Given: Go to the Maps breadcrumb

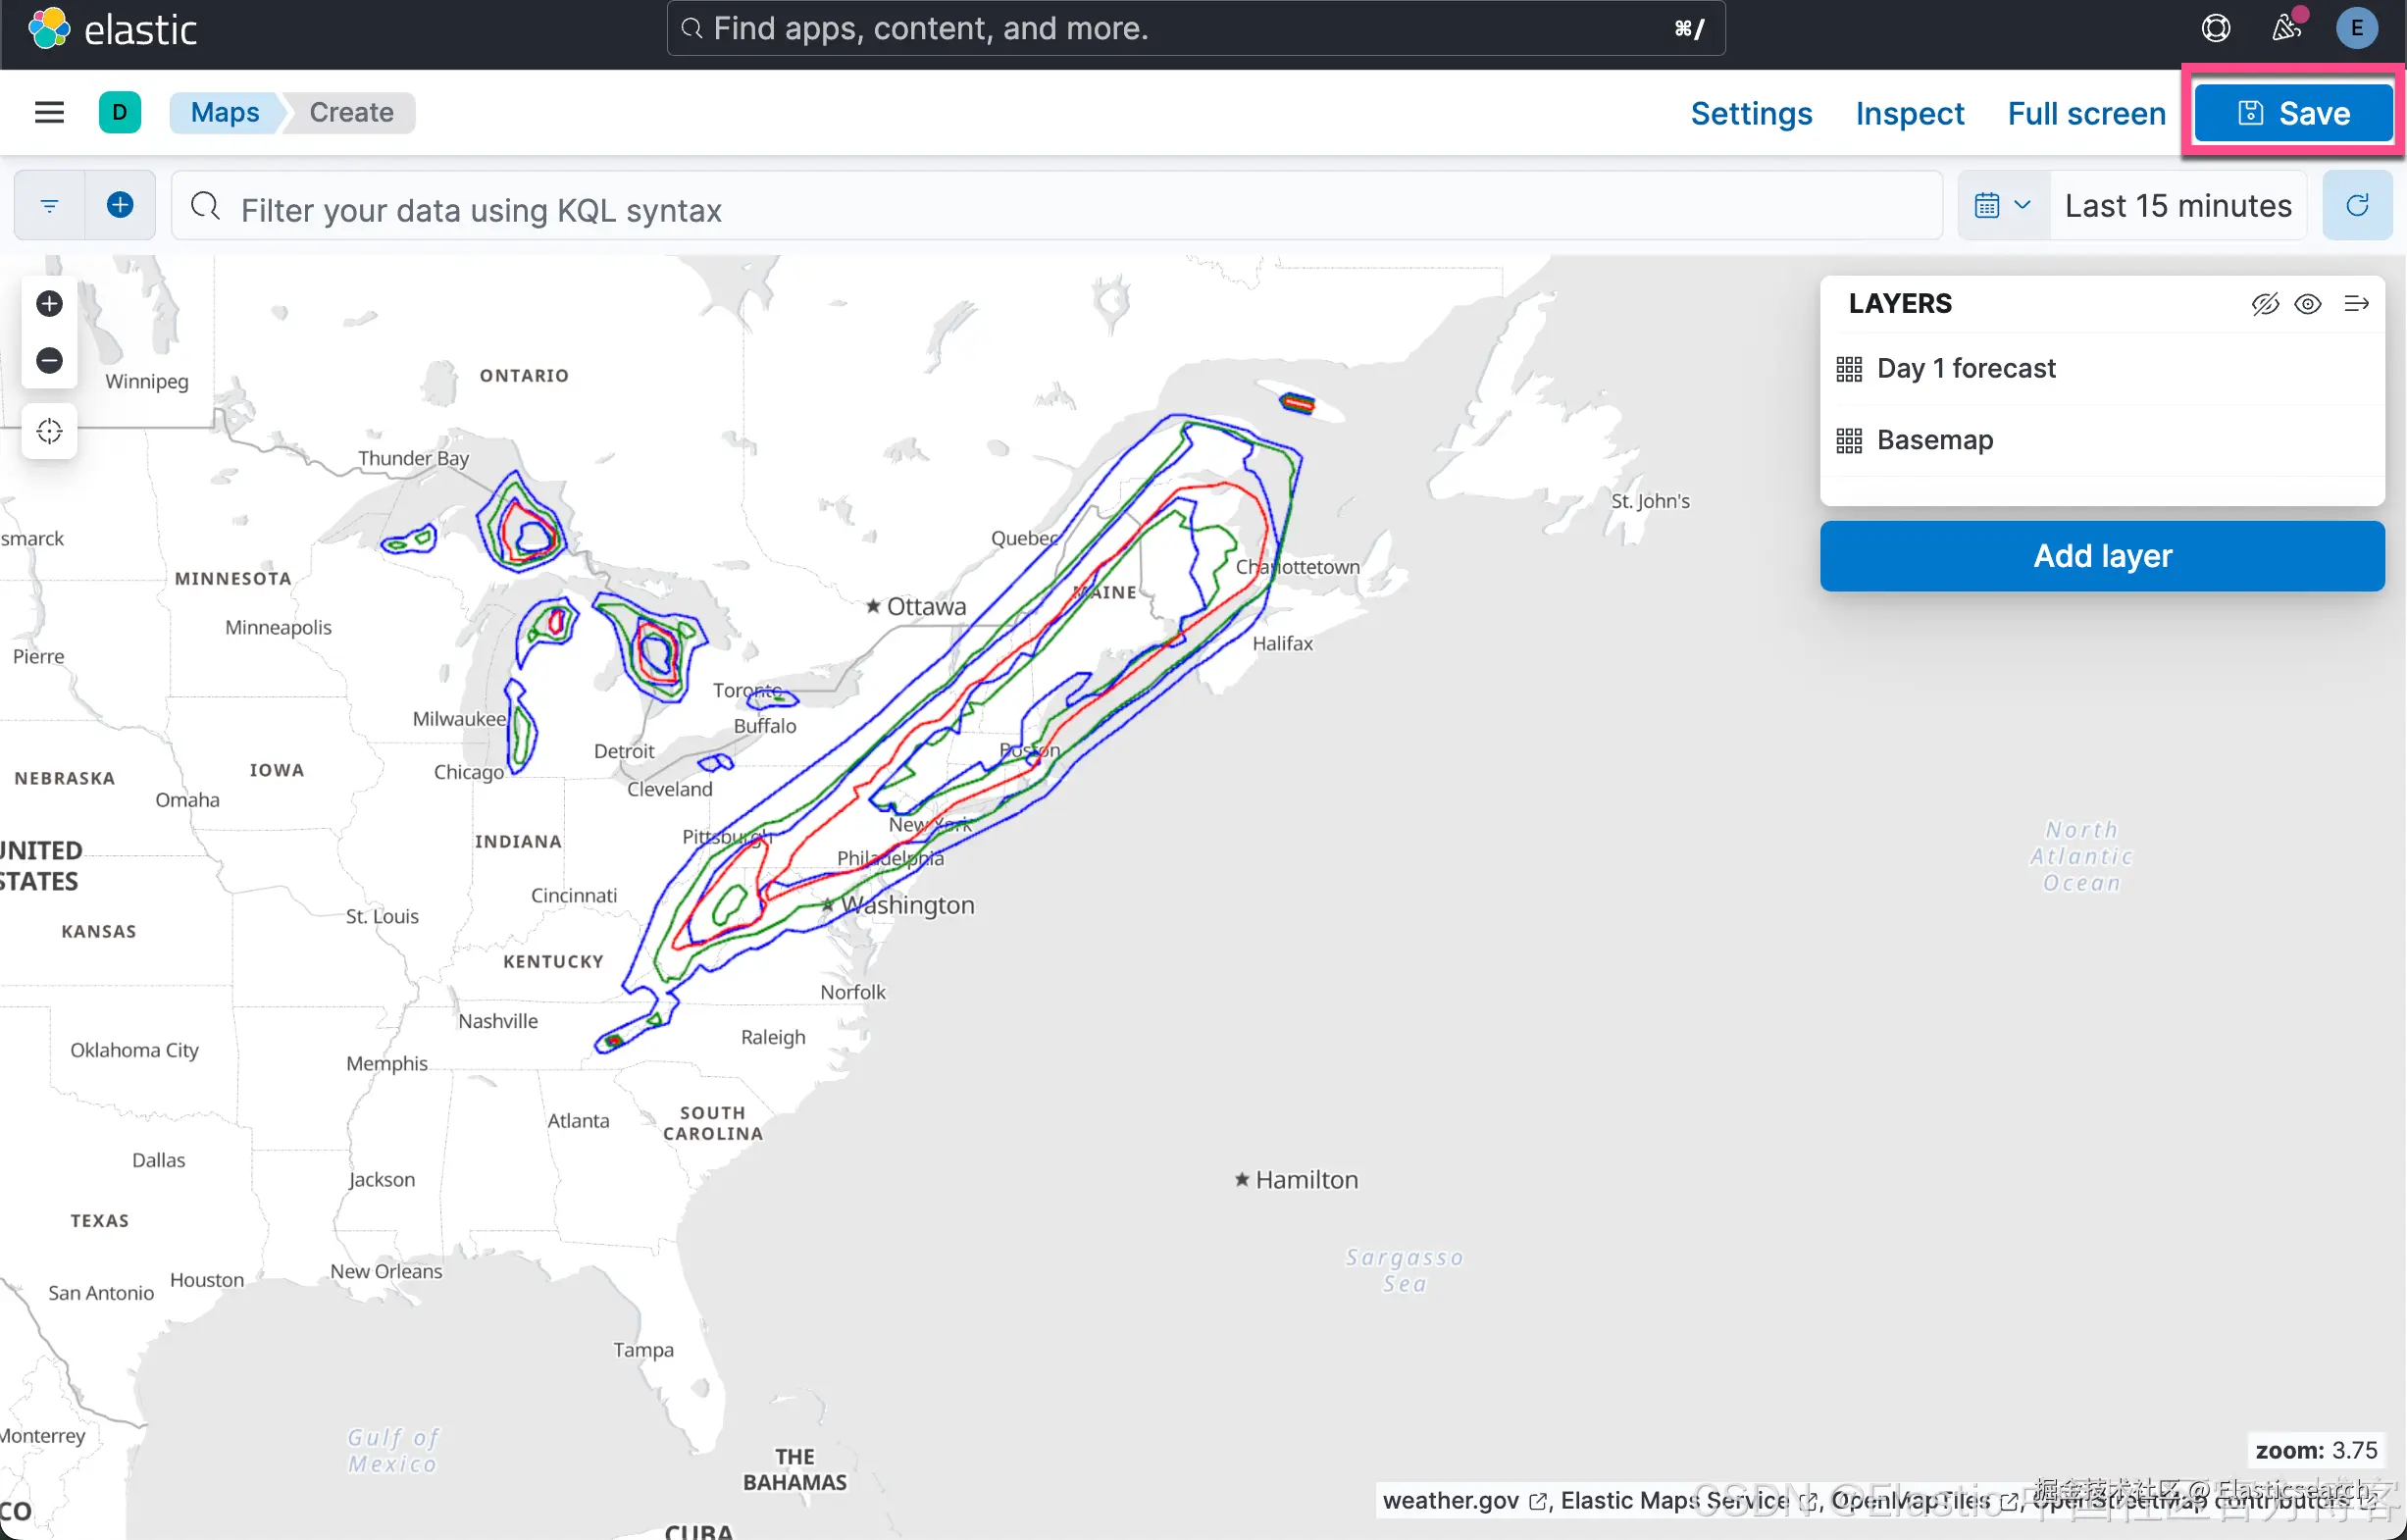Looking at the screenshot, I should coord(224,112).
